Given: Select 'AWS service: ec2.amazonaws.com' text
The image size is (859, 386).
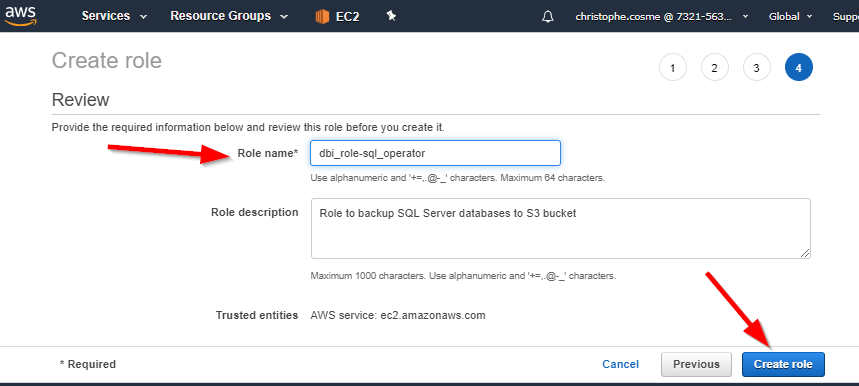Looking at the screenshot, I should 398,315.
